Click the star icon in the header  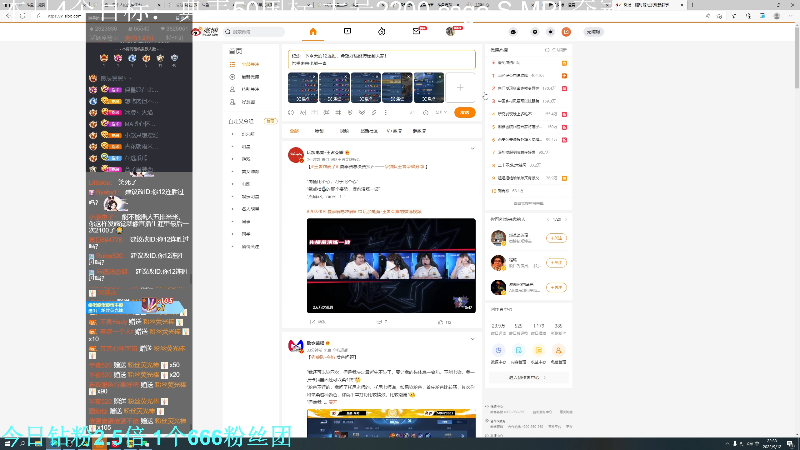pos(551,32)
